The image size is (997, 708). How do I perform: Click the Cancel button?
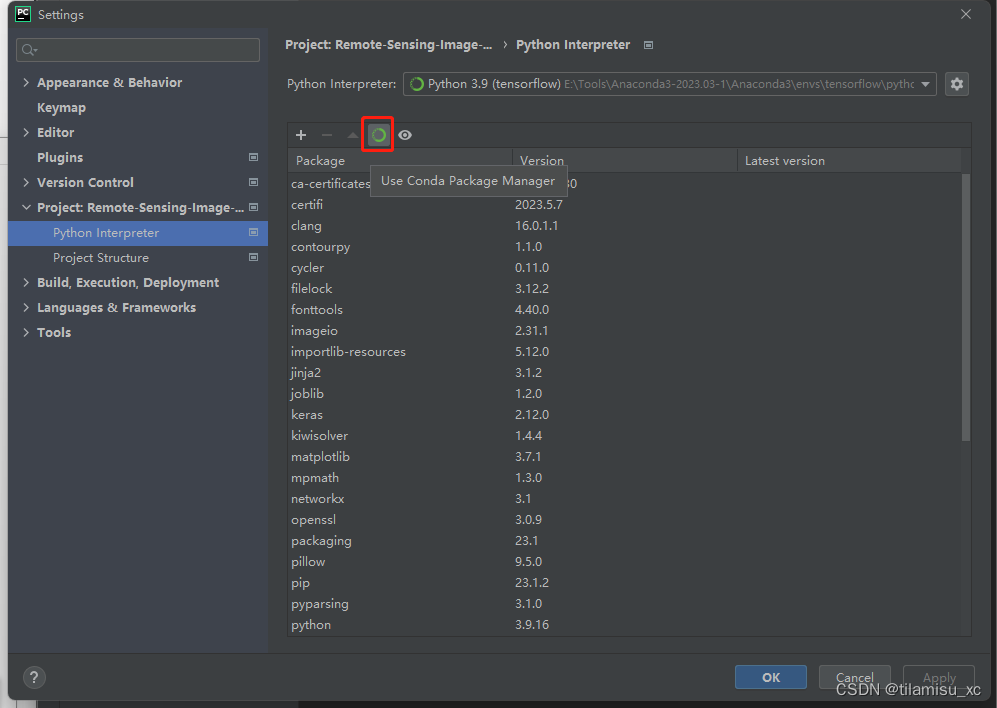855,677
